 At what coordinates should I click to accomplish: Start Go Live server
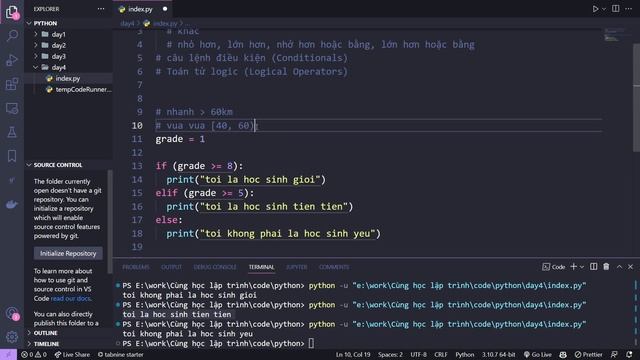[x=537, y=355]
